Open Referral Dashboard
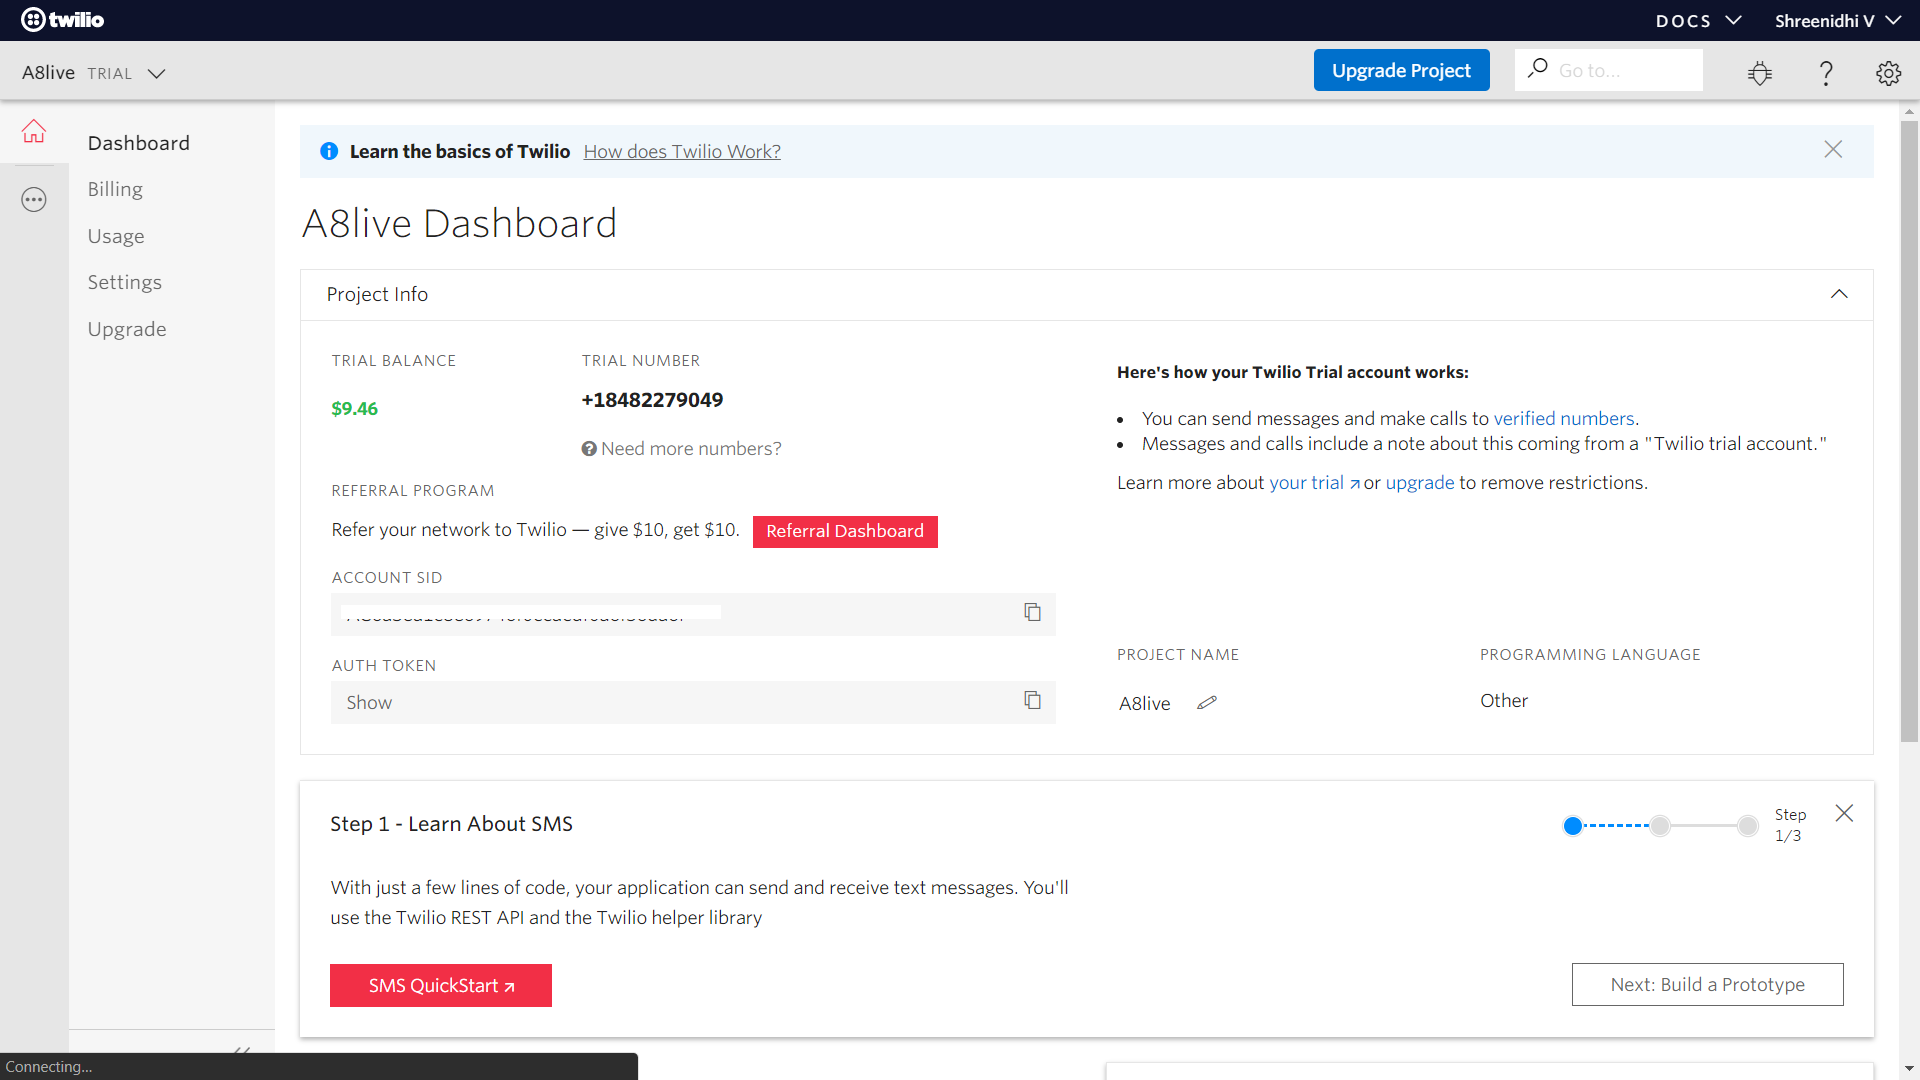Image resolution: width=1920 pixels, height=1080 pixels. [x=845, y=531]
